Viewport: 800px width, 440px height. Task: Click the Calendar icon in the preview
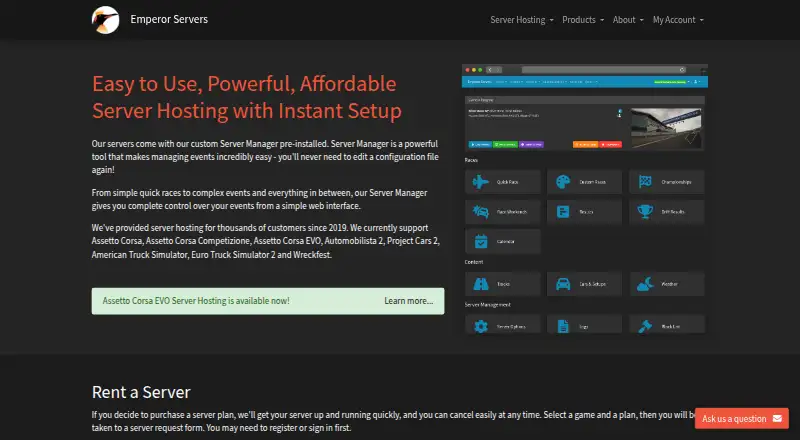(x=481, y=241)
